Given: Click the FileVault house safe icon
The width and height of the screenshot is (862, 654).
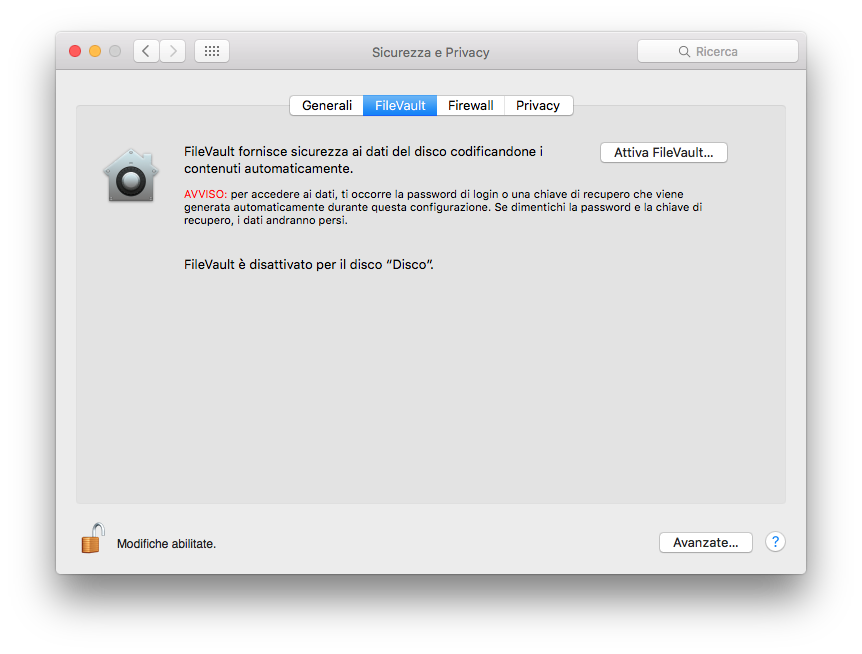Looking at the screenshot, I should point(131,176).
